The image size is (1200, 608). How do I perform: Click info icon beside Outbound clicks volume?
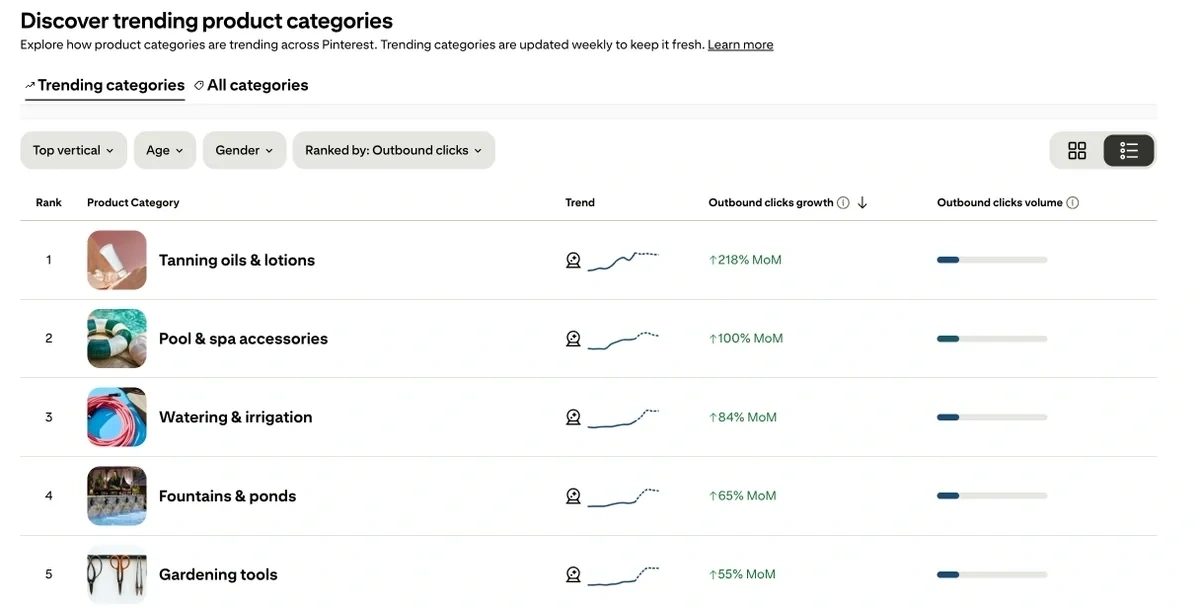click(x=1072, y=203)
